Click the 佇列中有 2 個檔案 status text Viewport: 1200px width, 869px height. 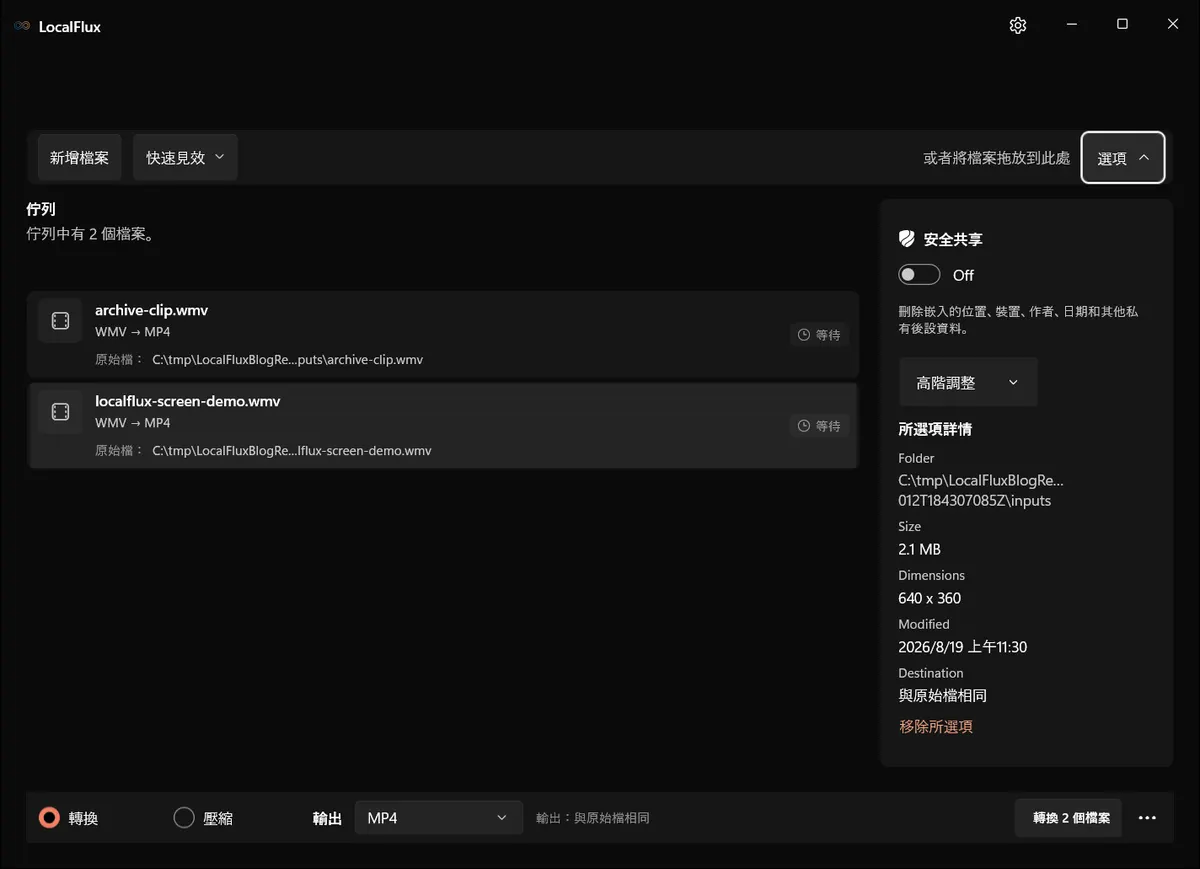(90, 234)
